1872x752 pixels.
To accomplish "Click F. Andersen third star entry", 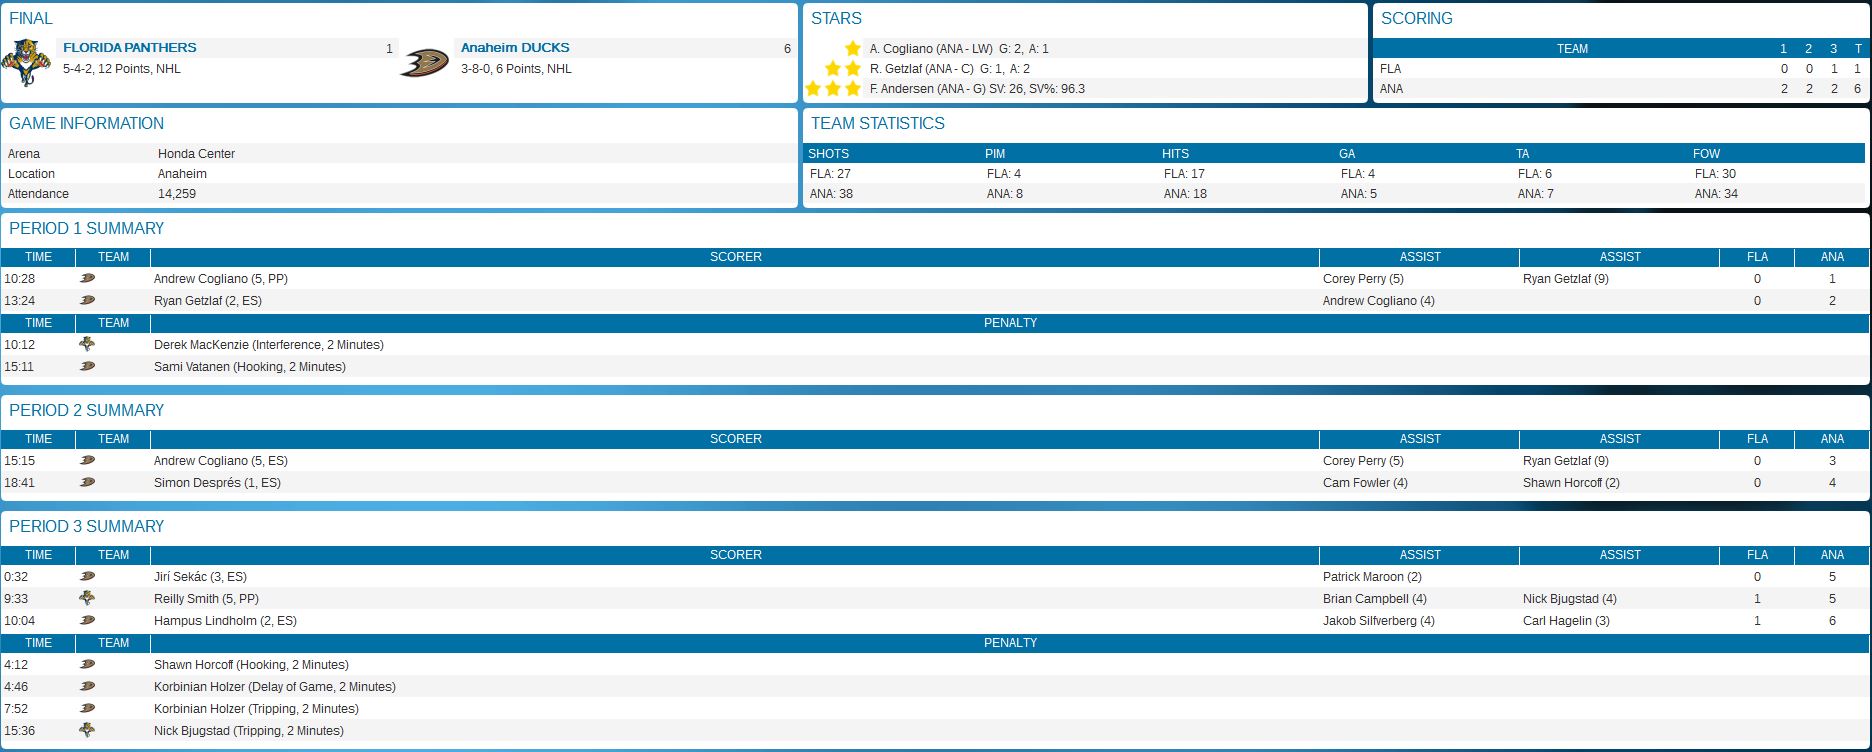I will 976,89.
